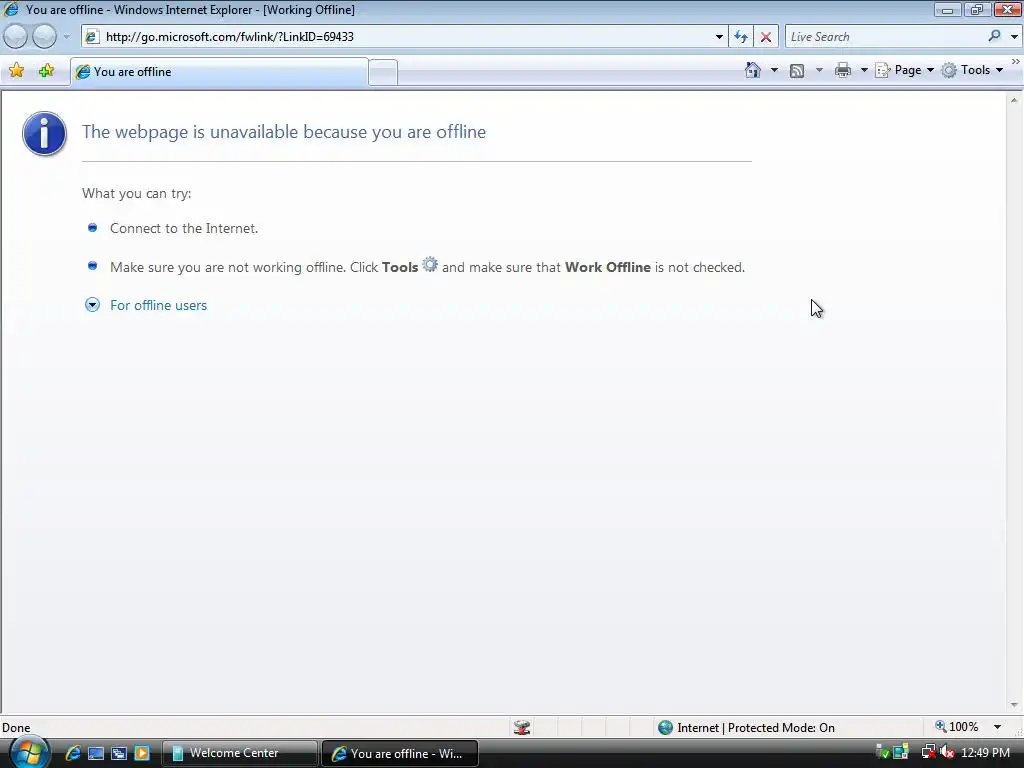Click the Forward navigation button

tap(44, 37)
